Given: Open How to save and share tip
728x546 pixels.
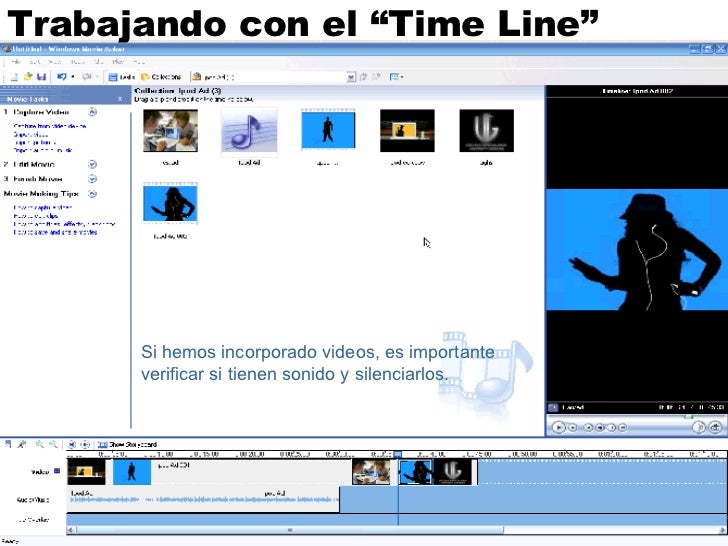Looking at the screenshot, I should click(x=55, y=232).
